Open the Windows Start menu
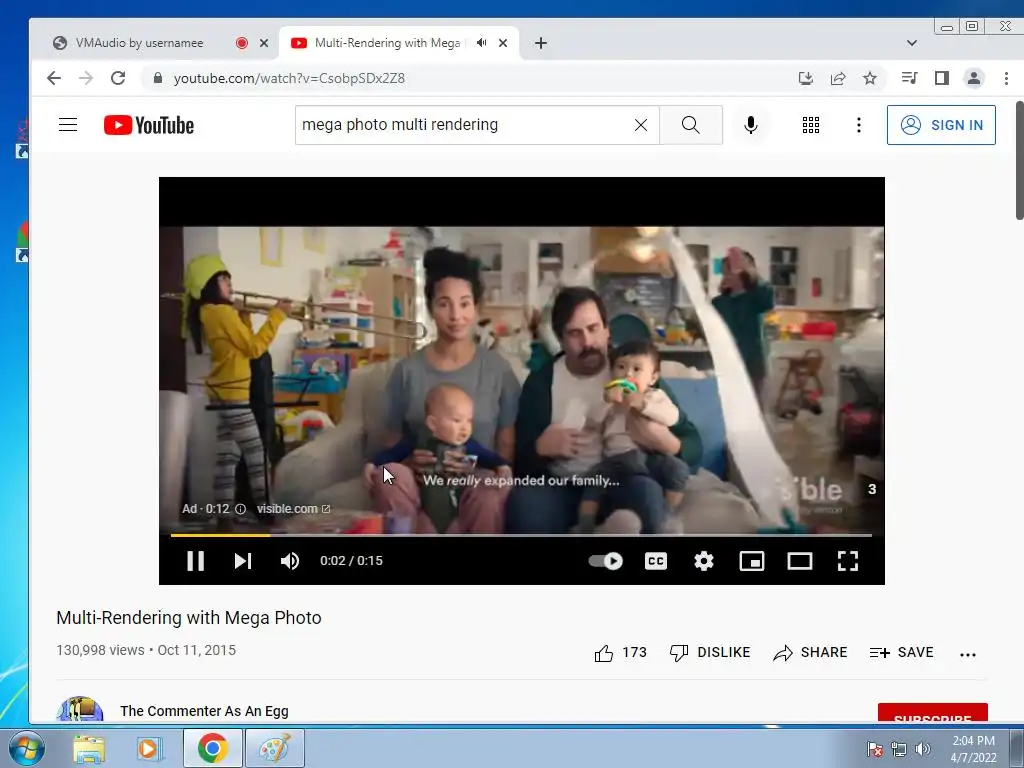This screenshot has height=768, width=1024. click(x=26, y=748)
